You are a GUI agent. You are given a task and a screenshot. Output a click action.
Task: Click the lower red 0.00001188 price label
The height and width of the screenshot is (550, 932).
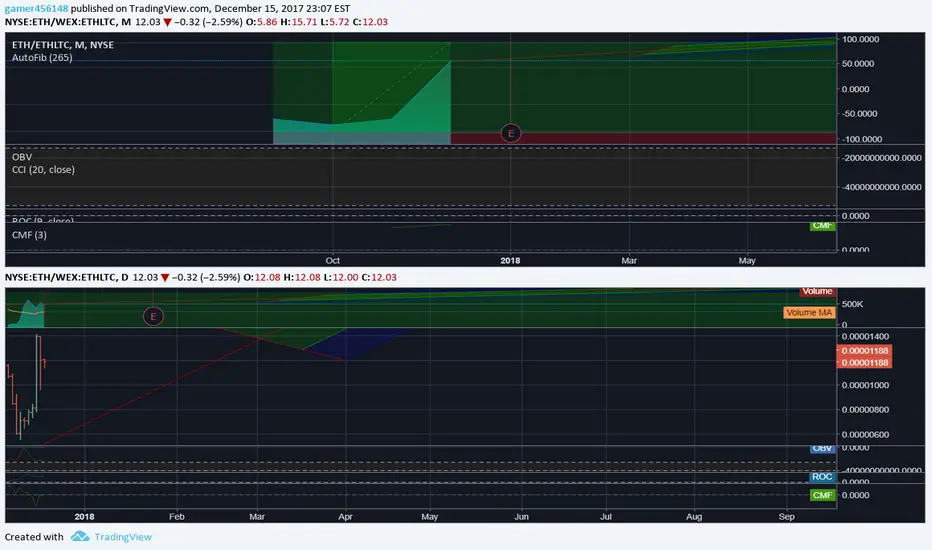864,363
